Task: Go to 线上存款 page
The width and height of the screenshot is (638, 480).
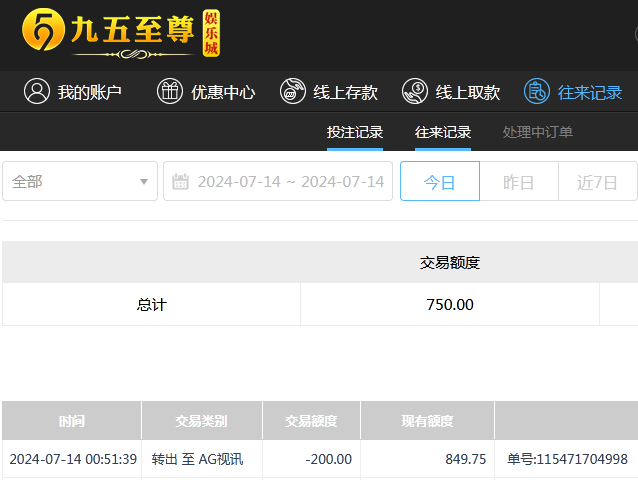Action: 329,92
